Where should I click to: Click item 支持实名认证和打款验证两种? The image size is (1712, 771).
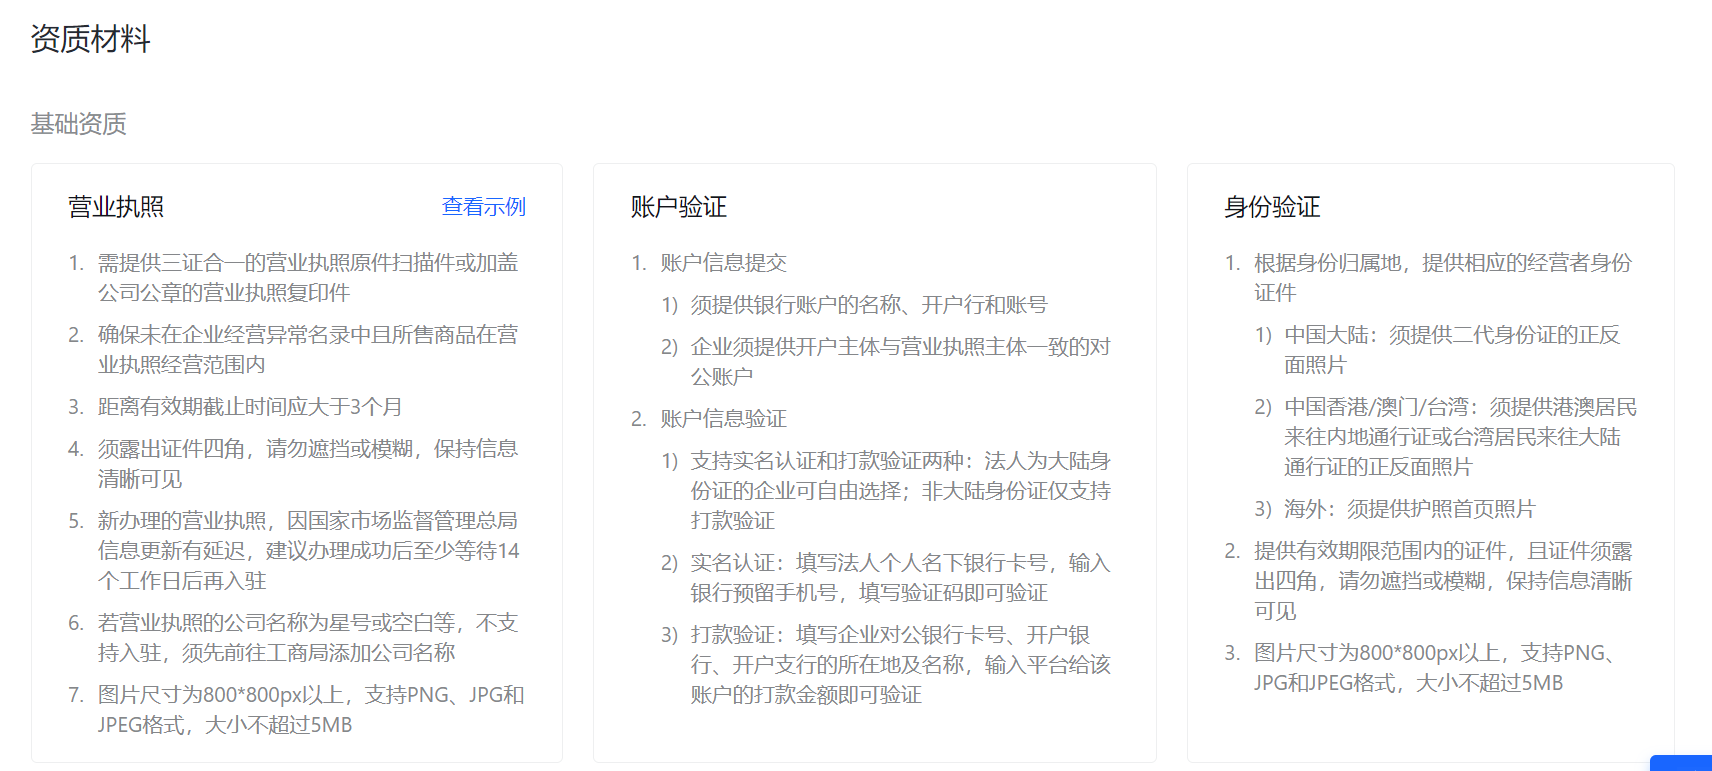(900, 491)
